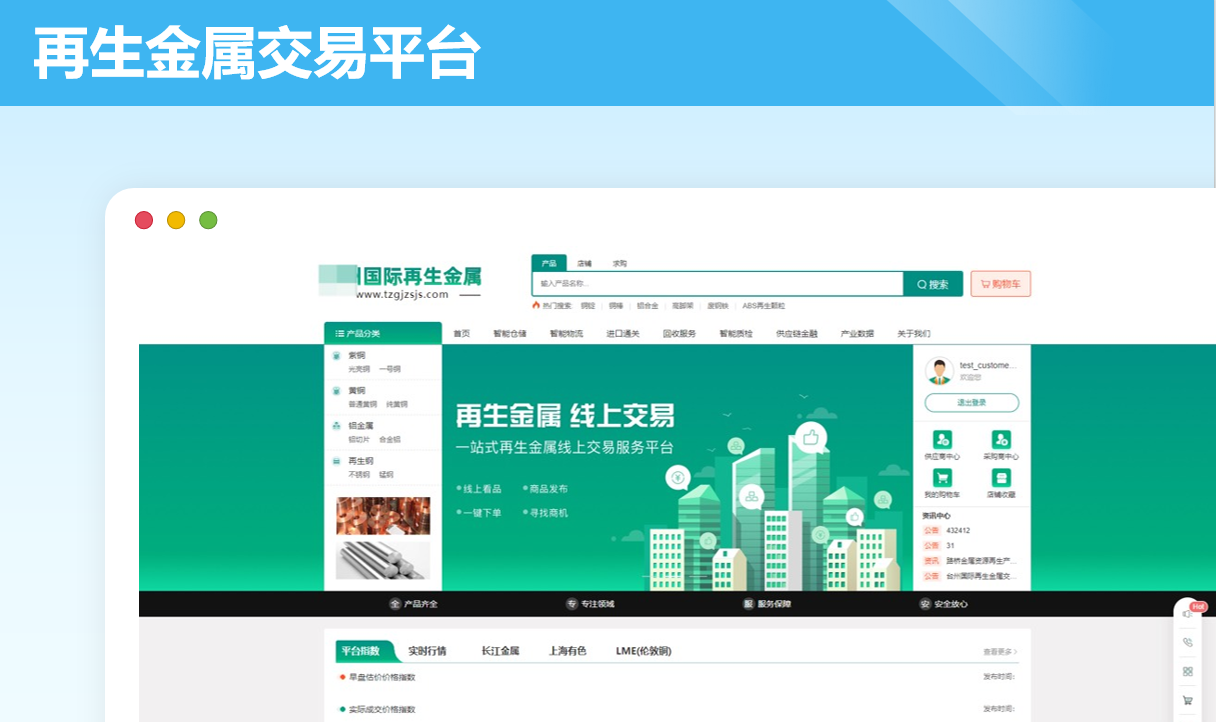
Task: Select the 店铺 search tab
Action: (584, 264)
